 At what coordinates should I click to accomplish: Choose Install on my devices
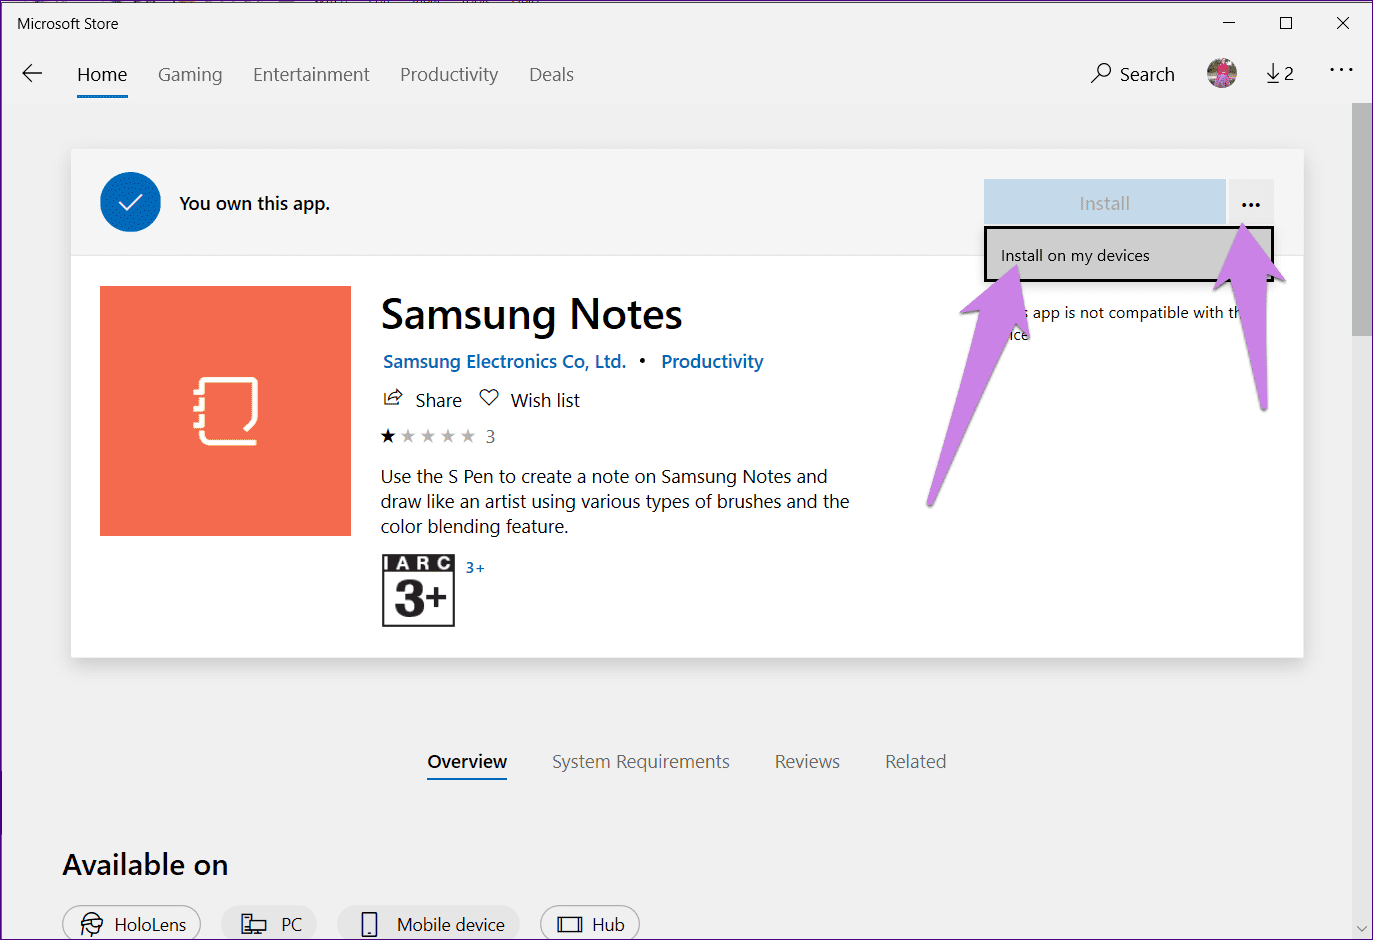click(1128, 255)
